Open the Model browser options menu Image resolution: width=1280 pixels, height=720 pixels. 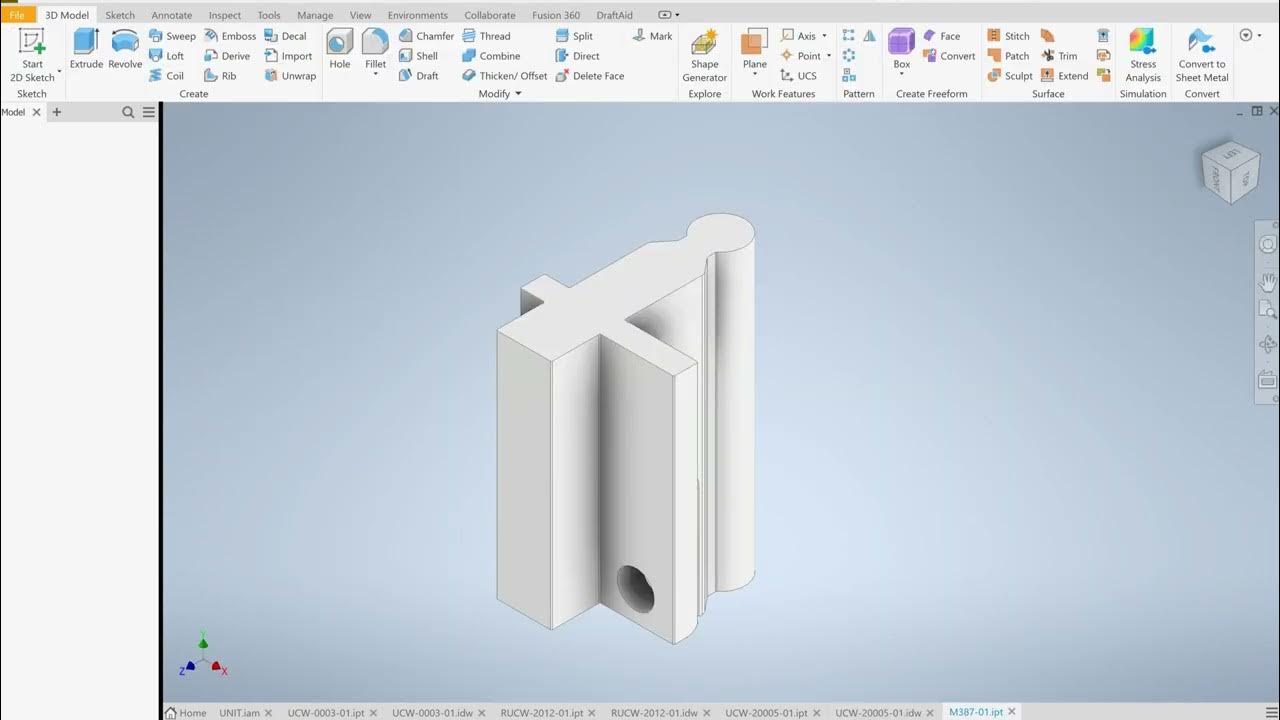[x=149, y=112]
